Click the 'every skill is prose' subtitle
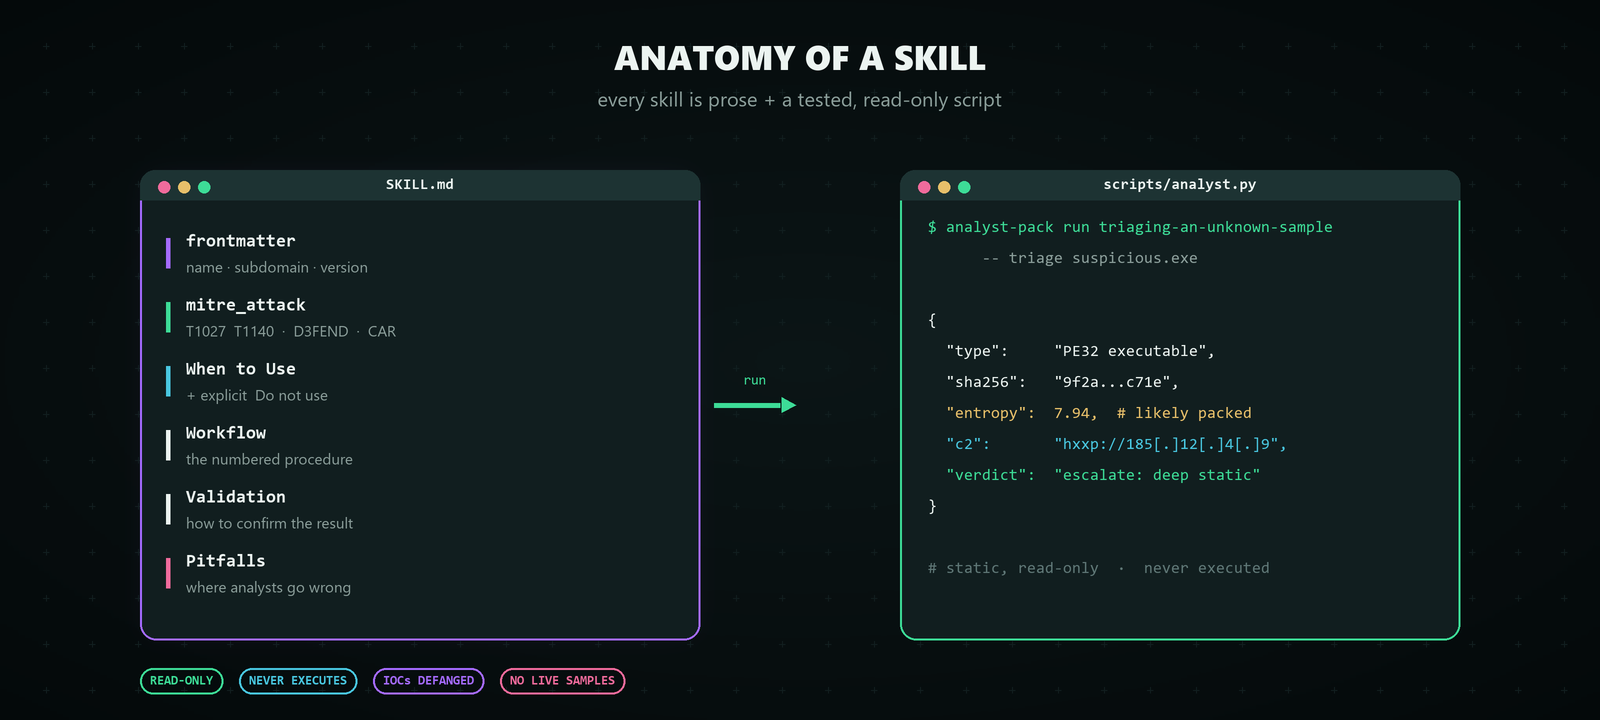 [x=800, y=100]
